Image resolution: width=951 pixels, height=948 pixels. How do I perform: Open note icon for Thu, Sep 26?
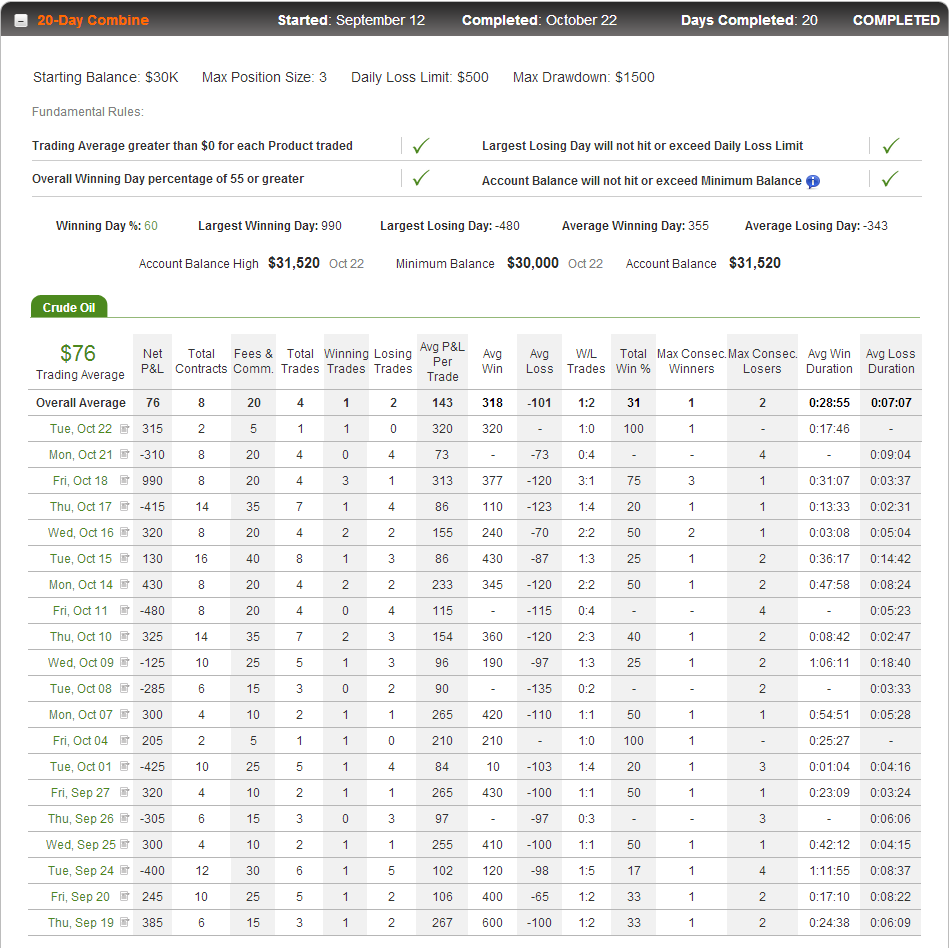[x=124, y=818]
